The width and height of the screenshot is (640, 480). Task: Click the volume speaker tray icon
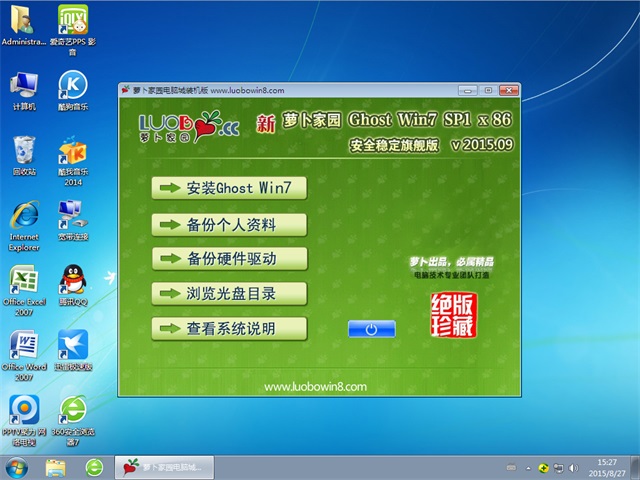pos(572,467)
